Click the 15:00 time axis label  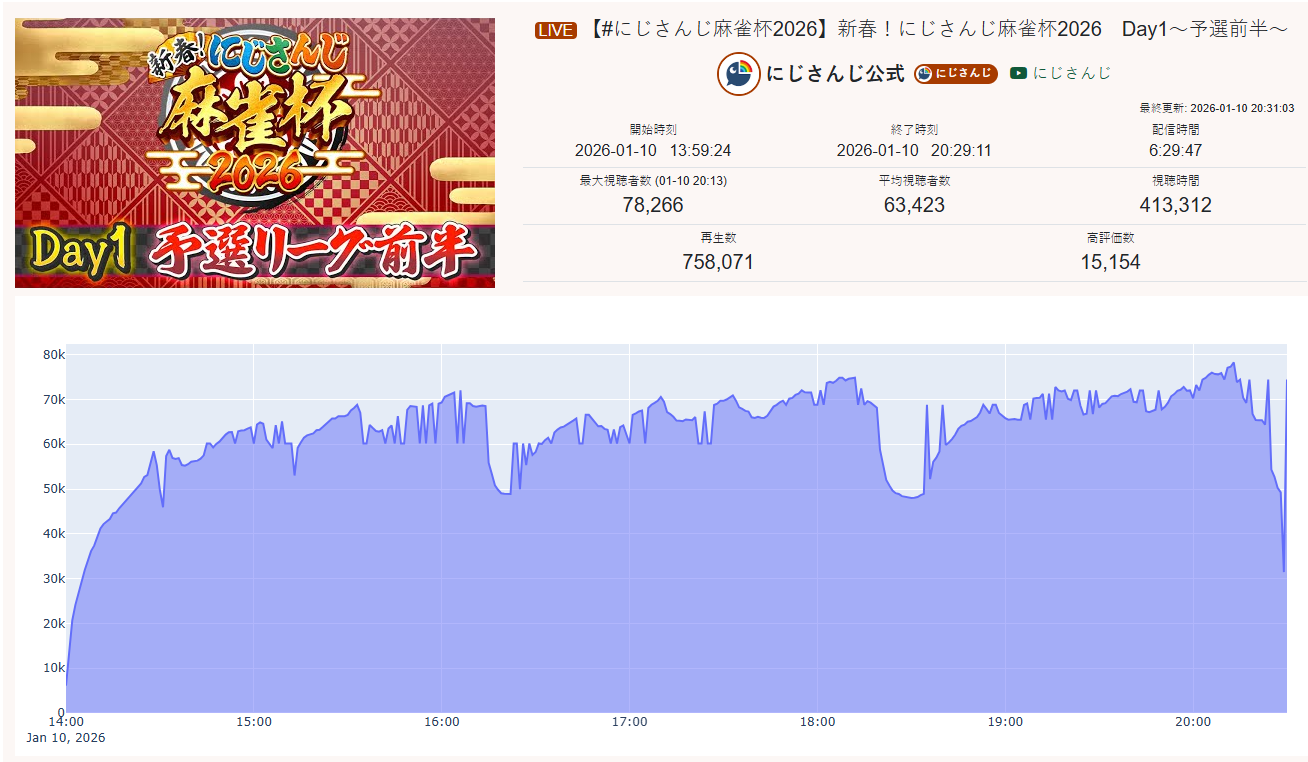[x=254, y=722]
